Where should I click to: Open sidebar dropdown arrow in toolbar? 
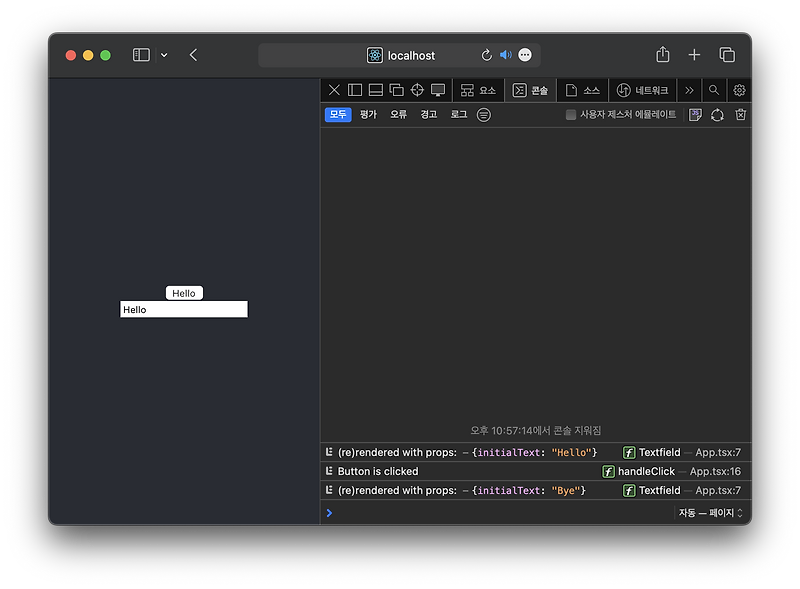164,55
